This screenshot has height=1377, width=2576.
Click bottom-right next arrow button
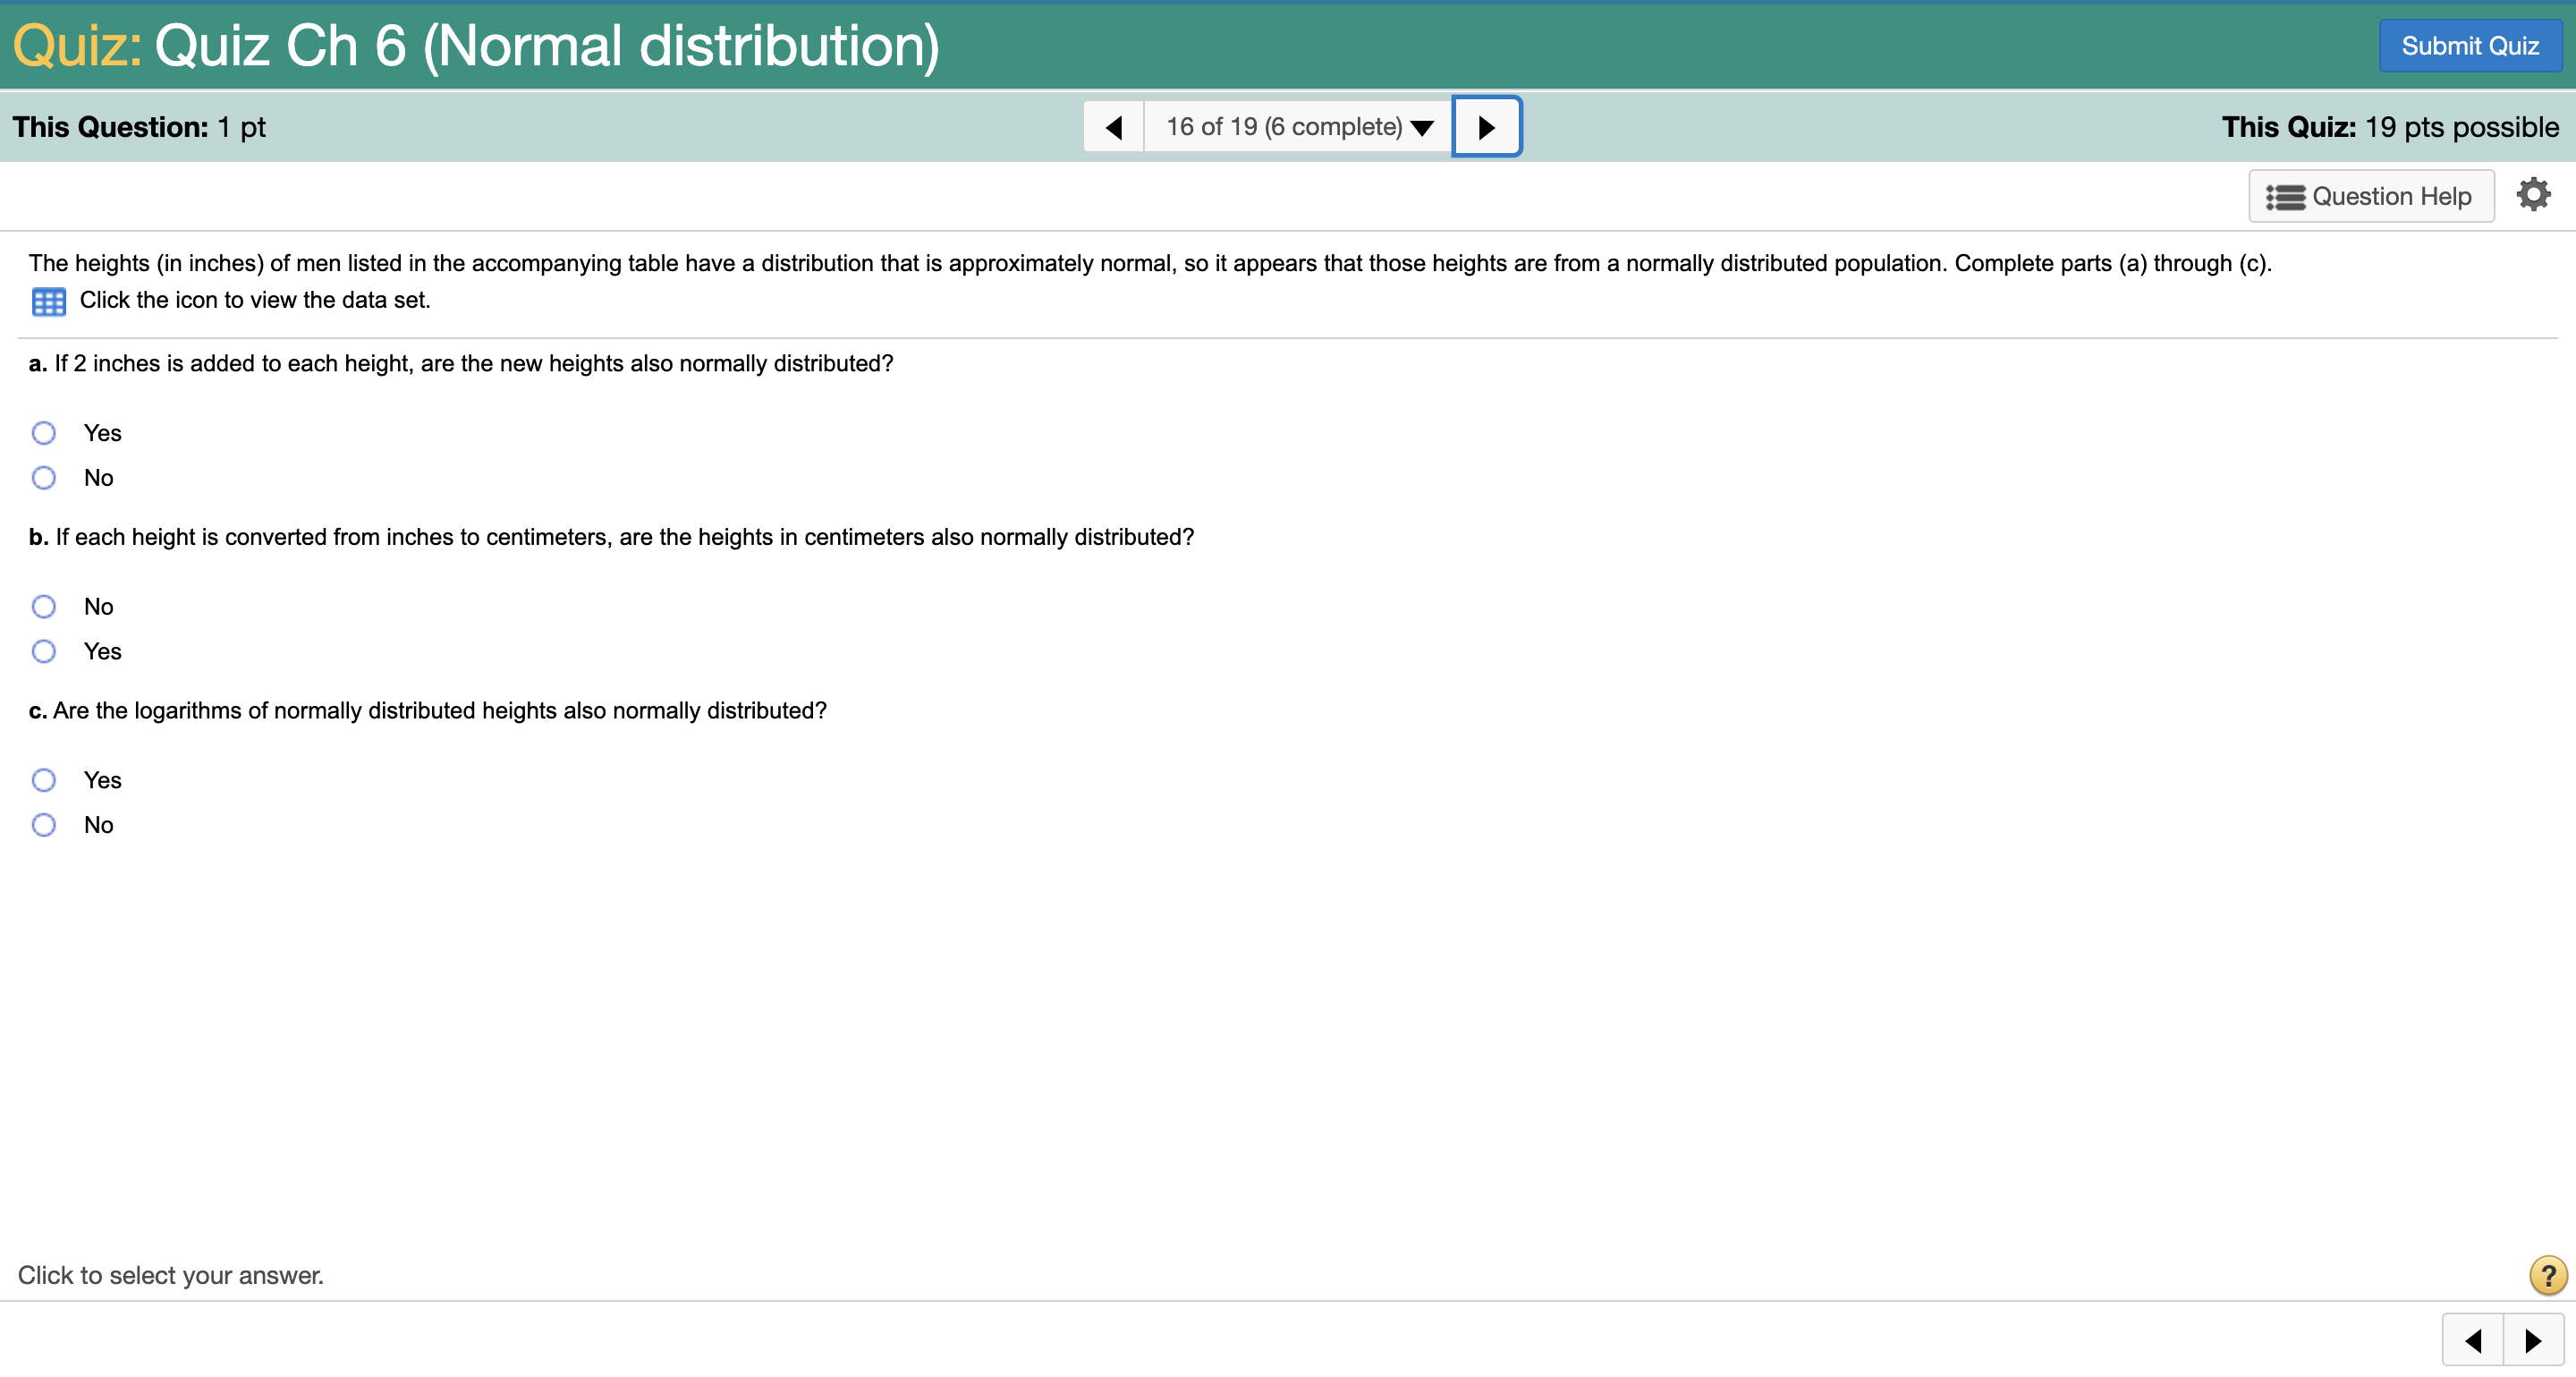2533,1340
